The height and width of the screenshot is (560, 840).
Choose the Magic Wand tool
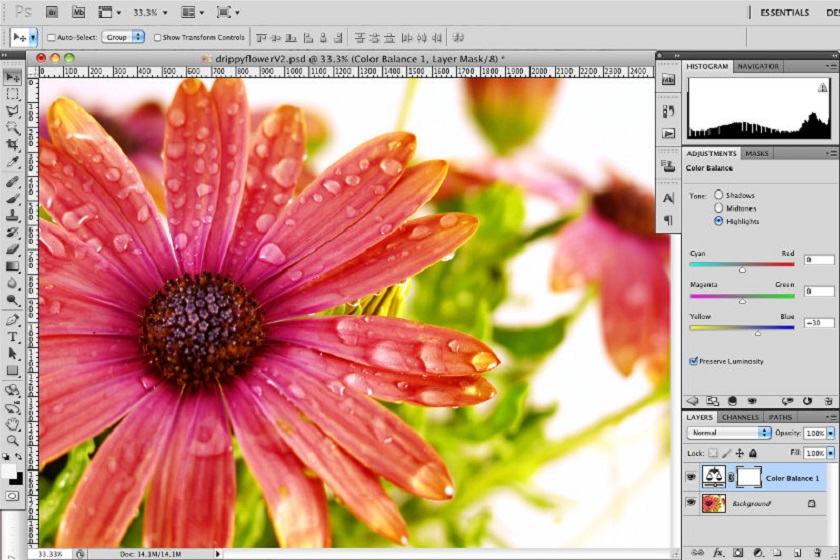[13, 128]
